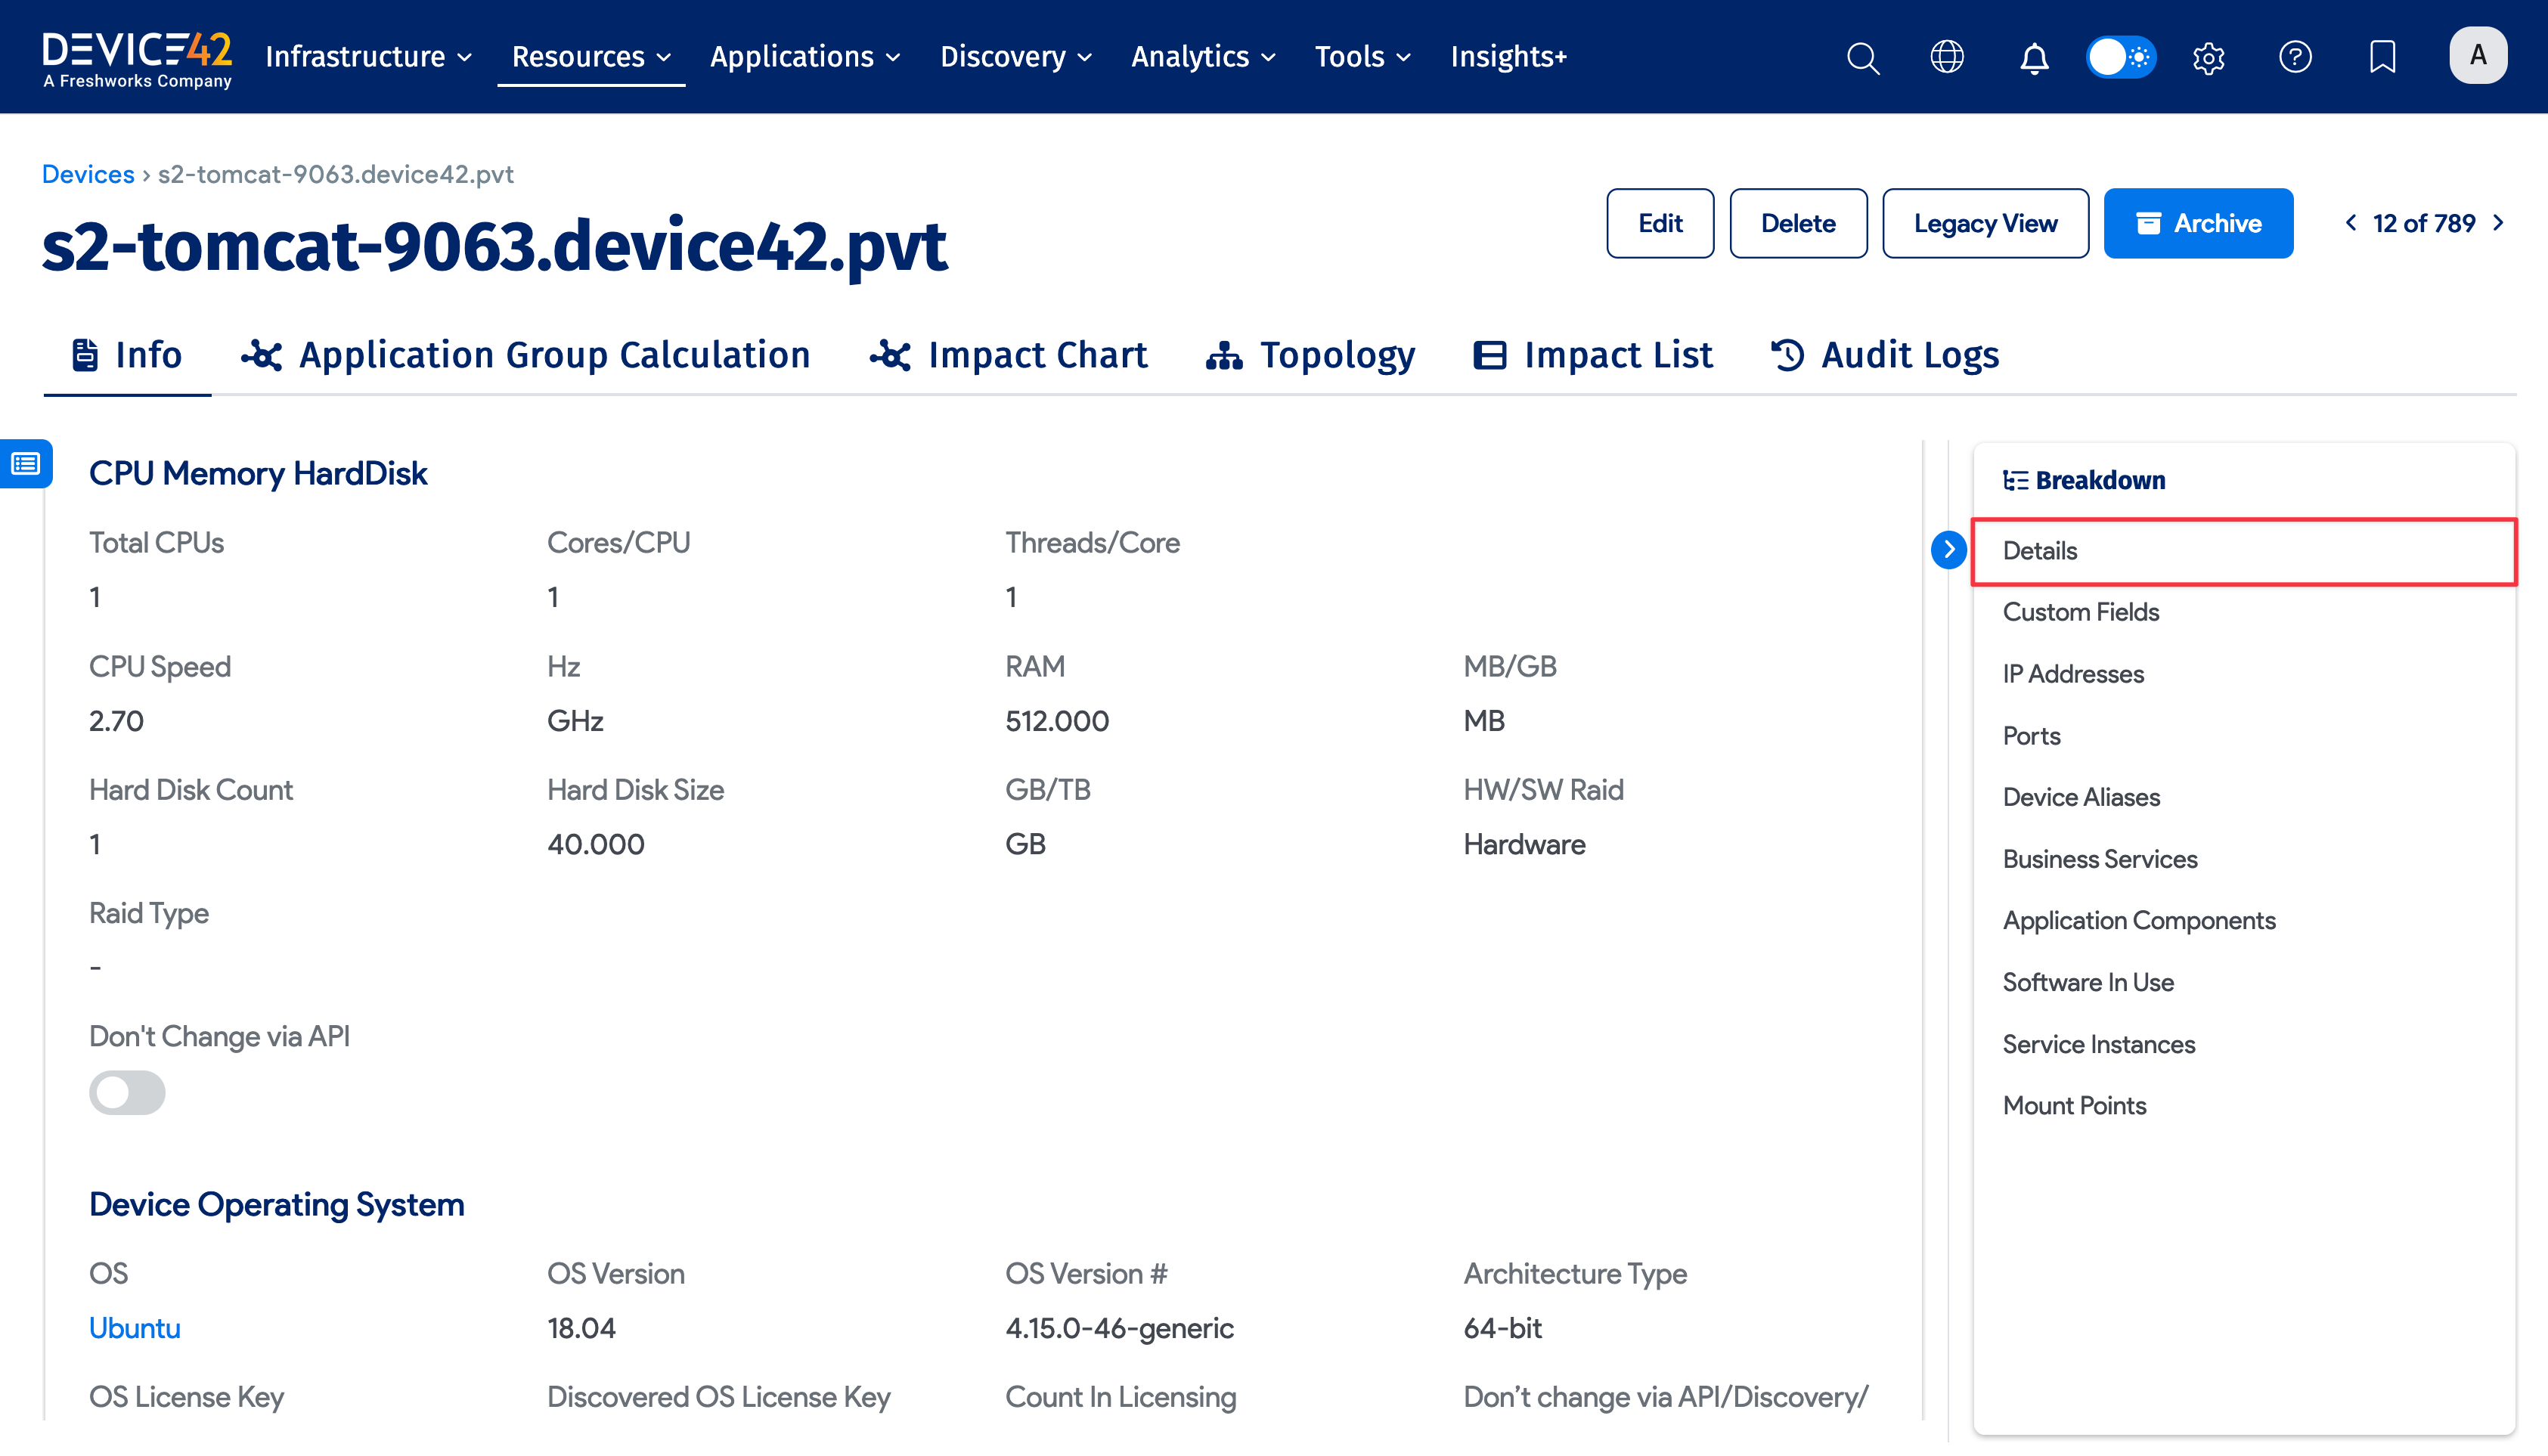This screenshot has width=2548, height=1456.
Task: Expand the Resources dropdown menu
Action: (590, 57)
